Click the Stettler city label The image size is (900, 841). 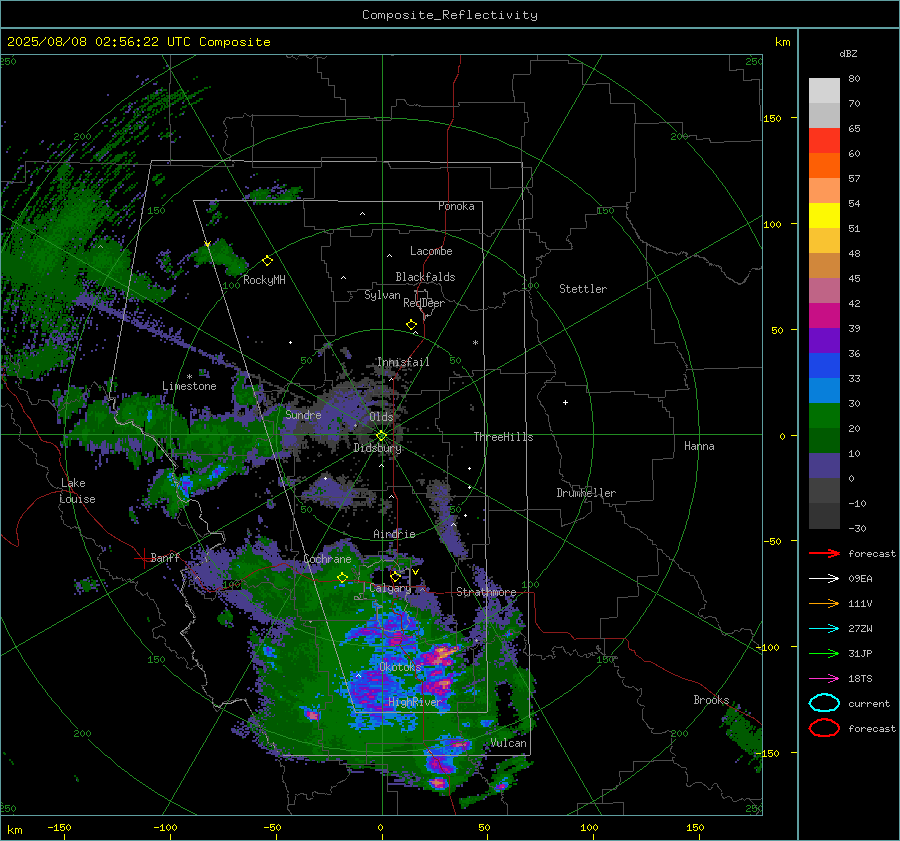[583, 289]
